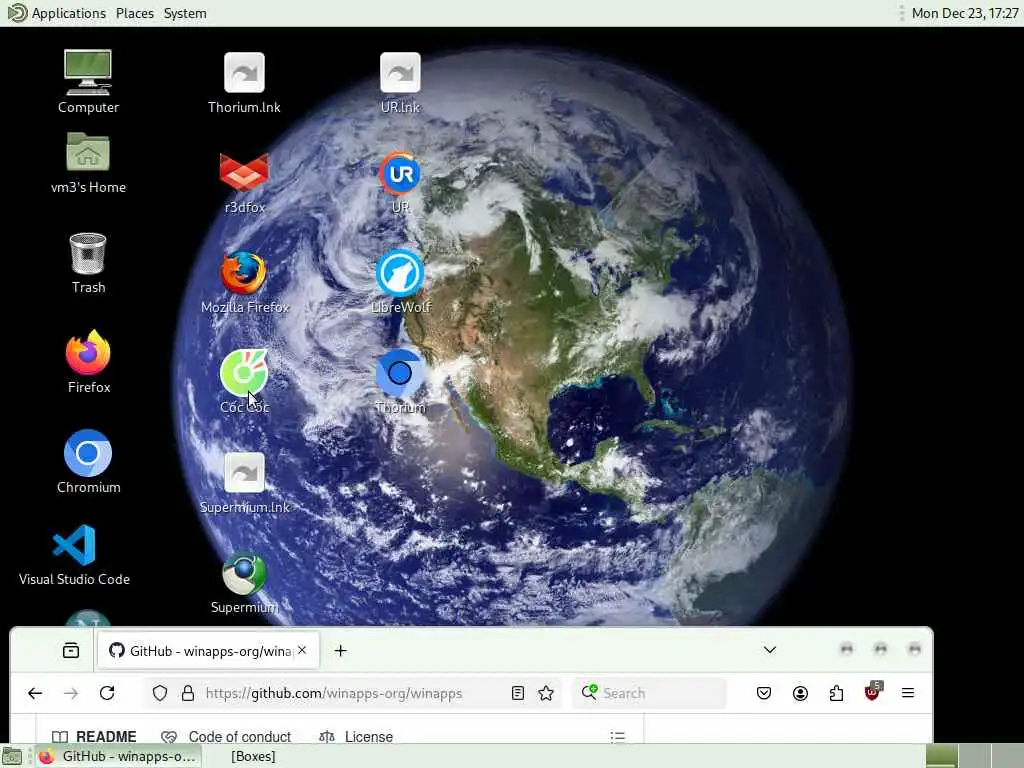
Task: Switch to GitHub window in taskbar
Action: point(118,756)
